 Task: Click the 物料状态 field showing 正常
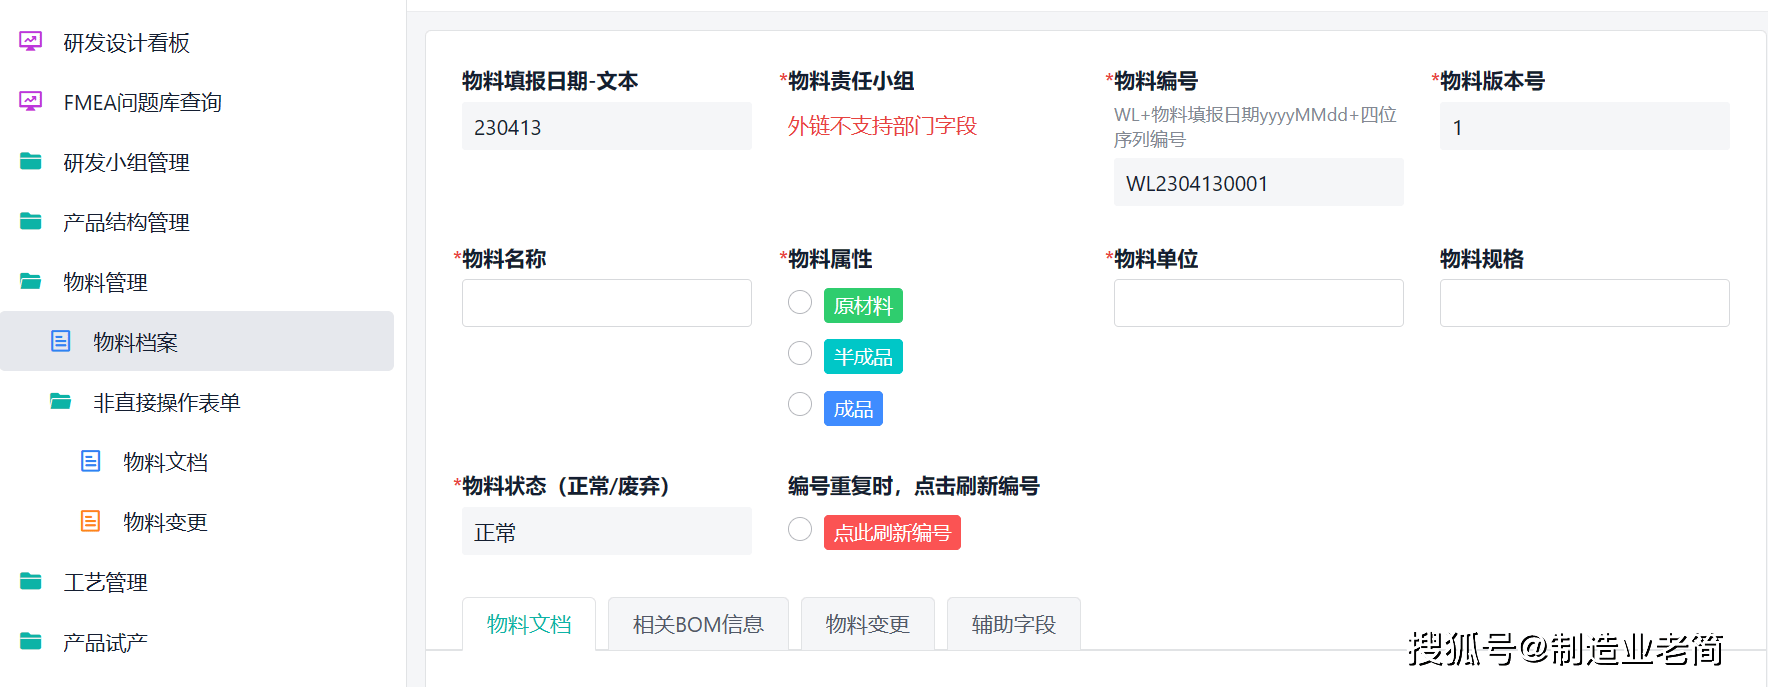(x=607, y=532)
